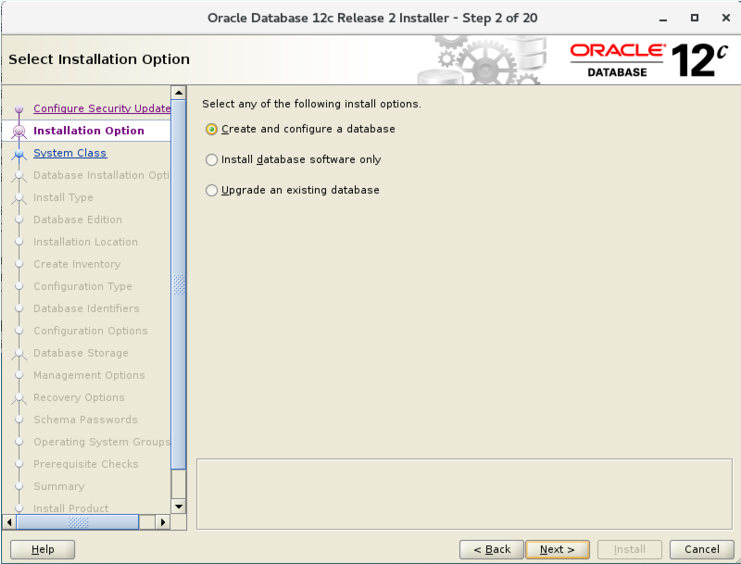
Task: Click the Configuration Type step text
Action: coord(83,286)
